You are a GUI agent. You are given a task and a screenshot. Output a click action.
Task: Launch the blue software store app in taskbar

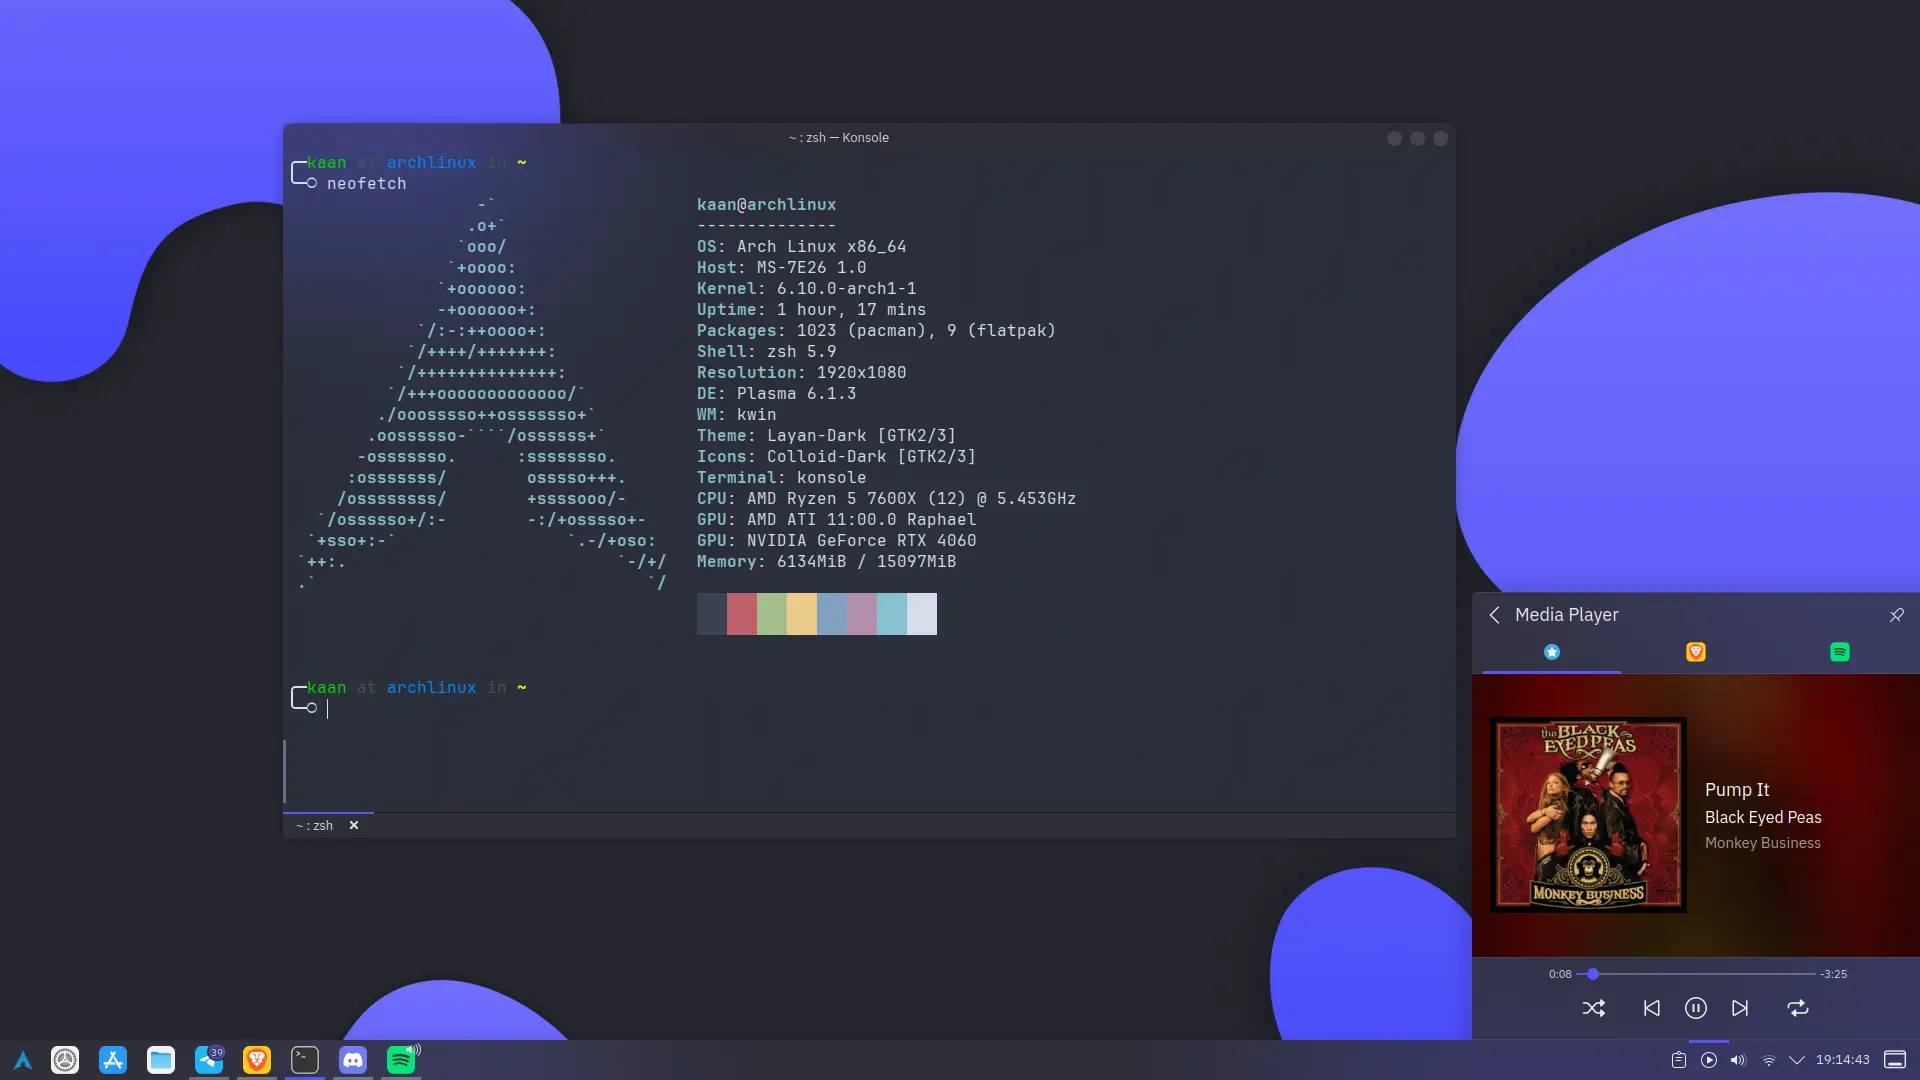click(113, 1060)
